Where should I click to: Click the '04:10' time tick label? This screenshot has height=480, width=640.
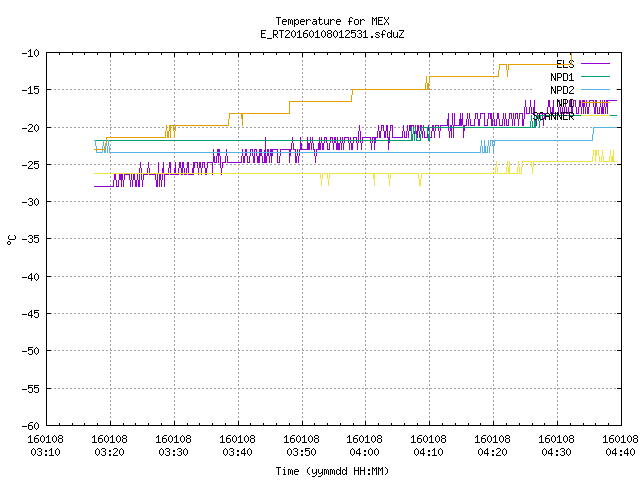coord(429,452)
